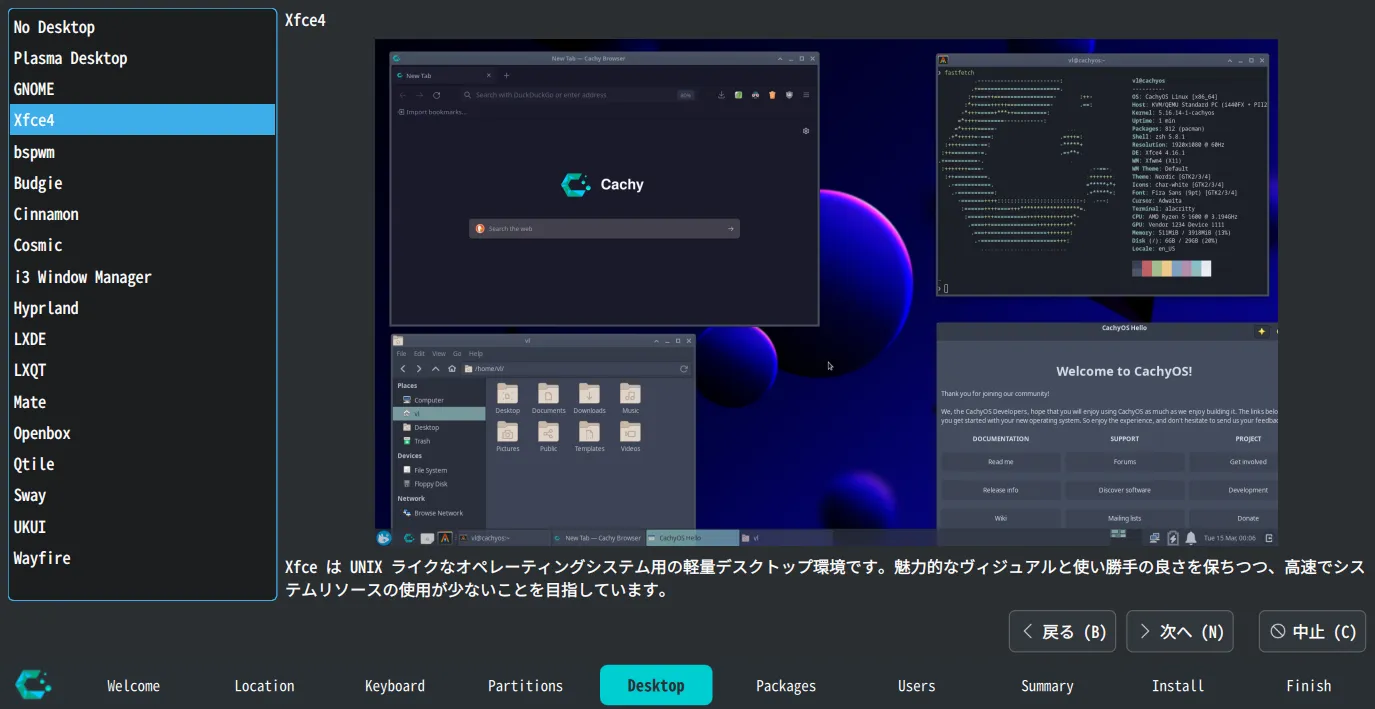Pick Qtile from the list
Image resolution: width=1375 pixels, height=709 pixels.
142,464
